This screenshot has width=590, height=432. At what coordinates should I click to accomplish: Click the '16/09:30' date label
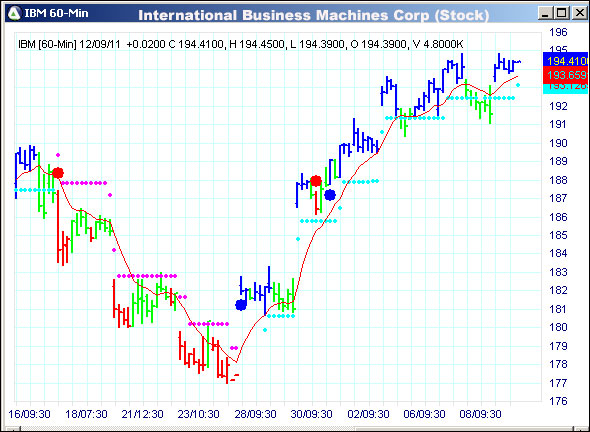click(30, 414)
